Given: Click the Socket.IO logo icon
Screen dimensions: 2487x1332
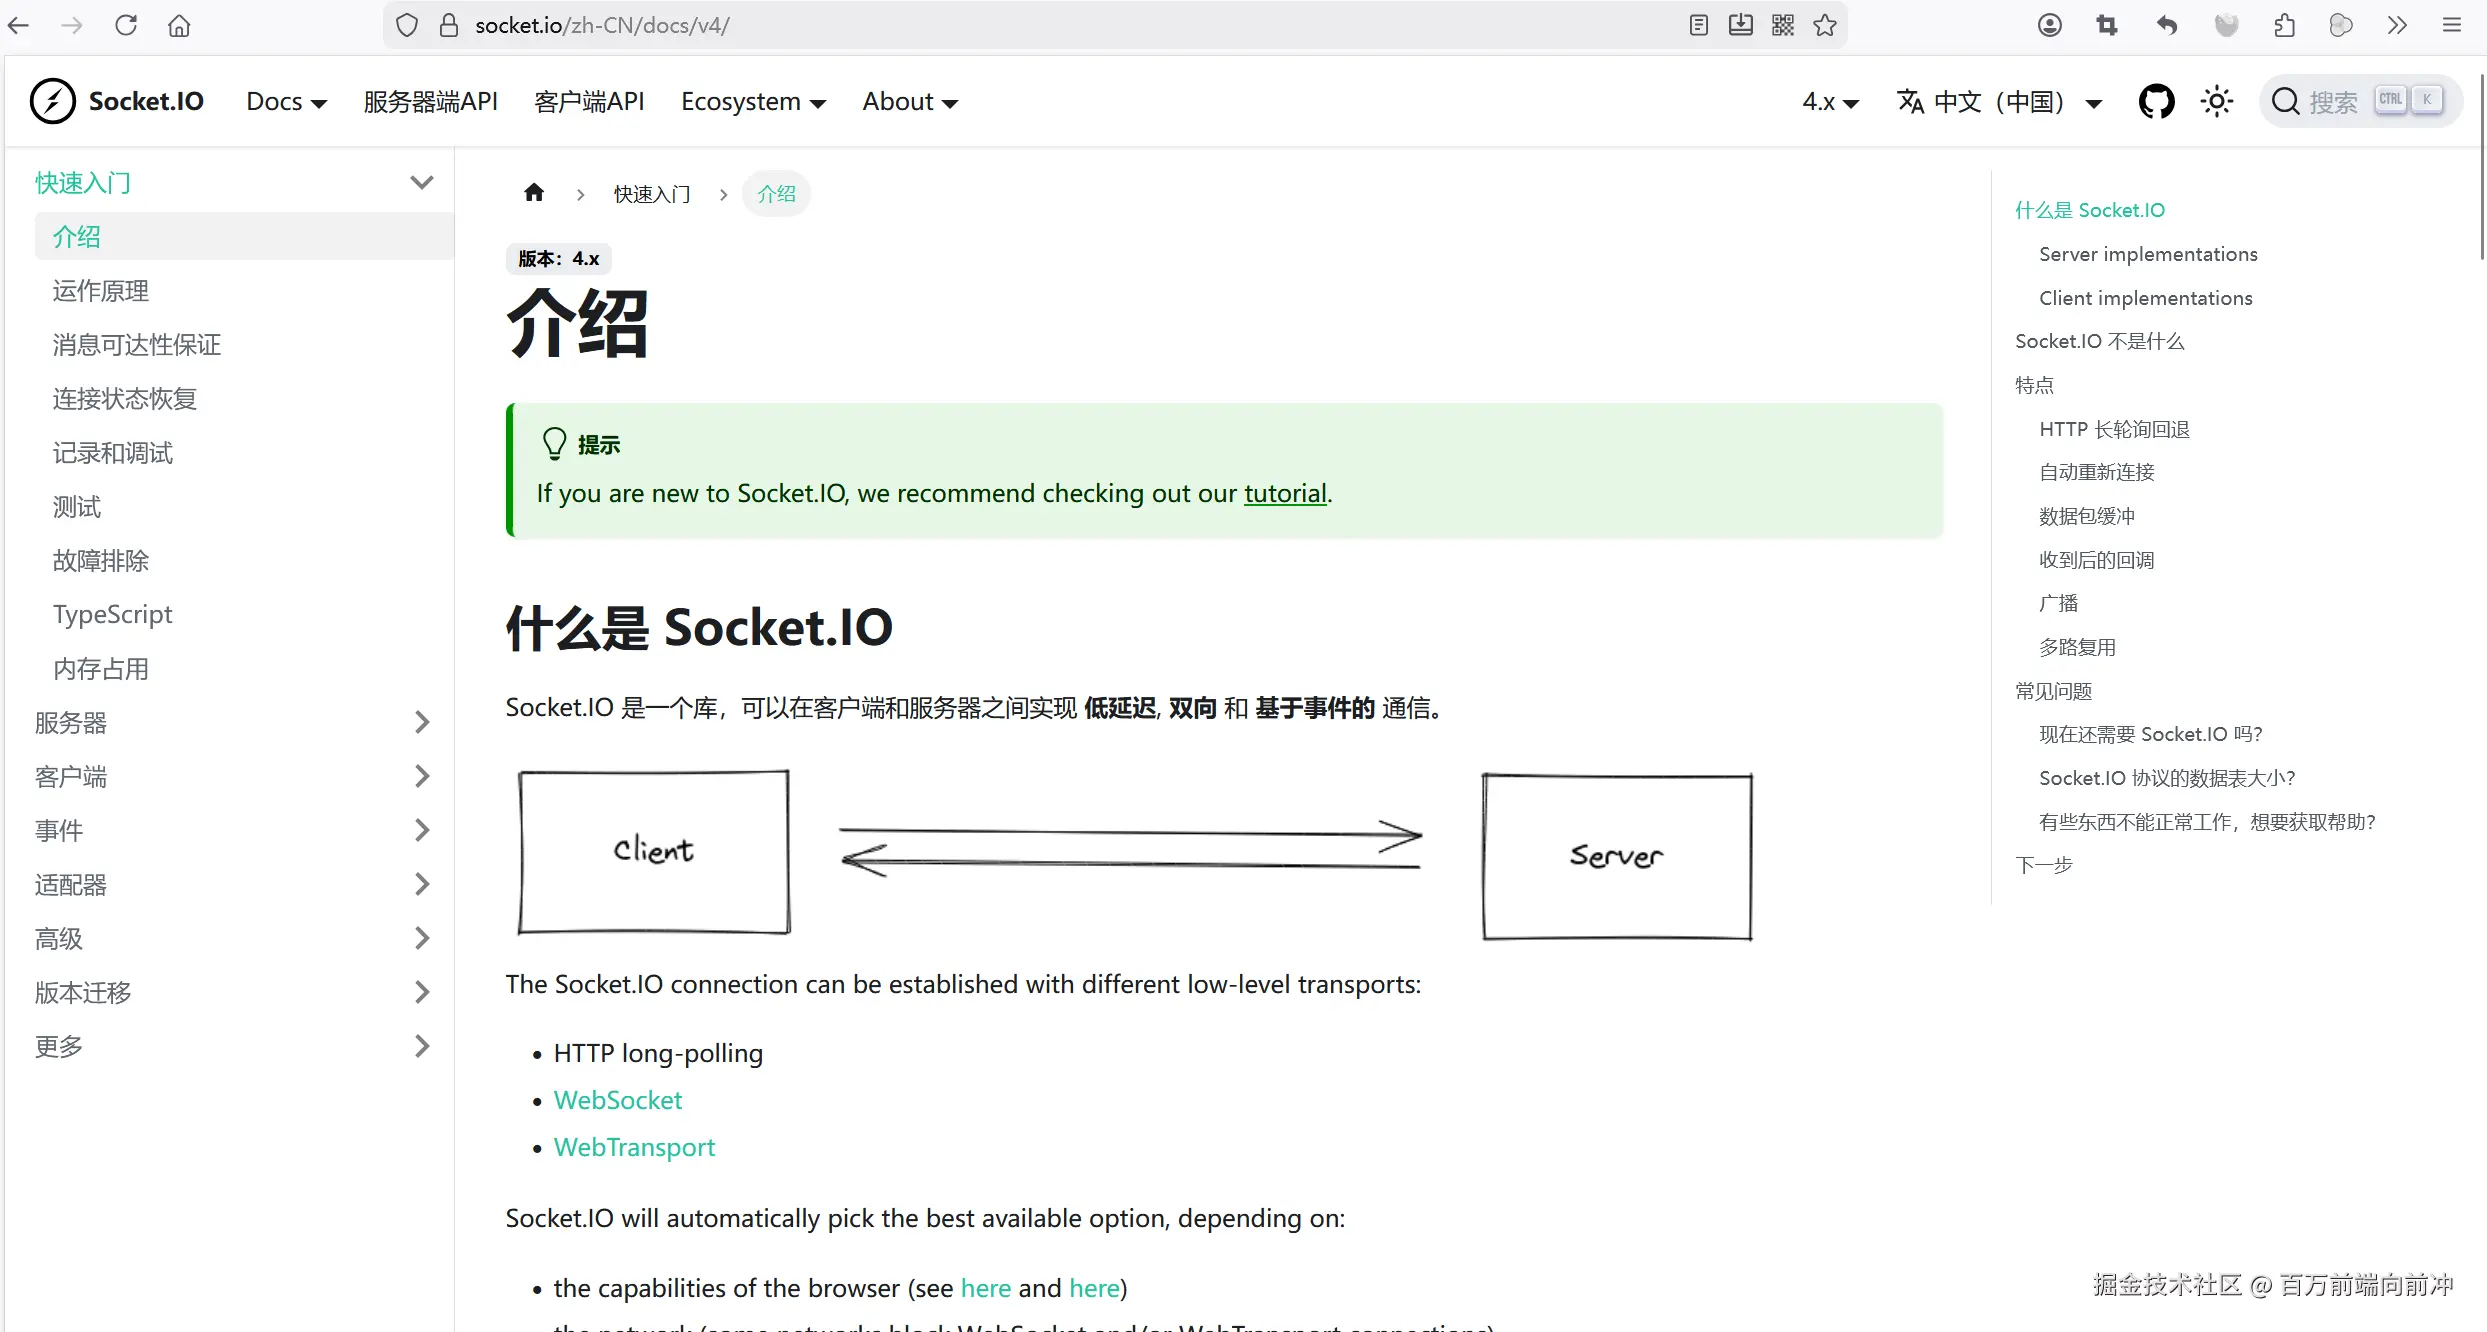Looking at the screenshot, I should (x=52, y=101).
